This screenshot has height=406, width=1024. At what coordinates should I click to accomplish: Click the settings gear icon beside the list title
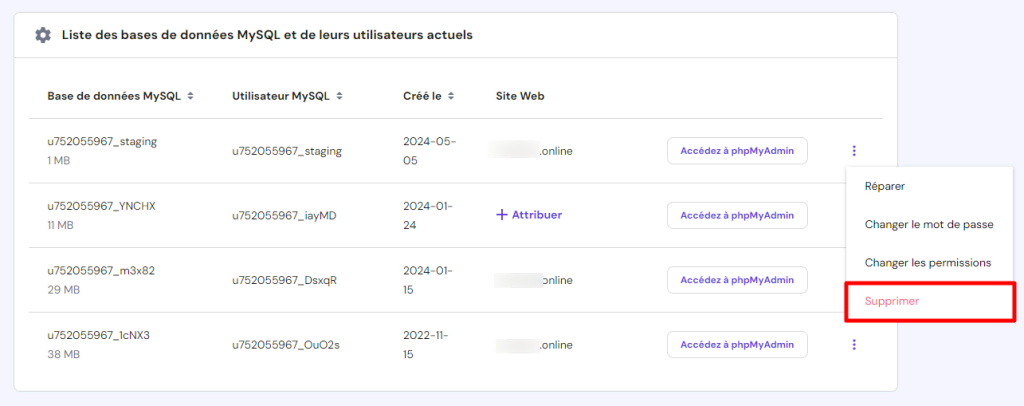click(42, 35)
